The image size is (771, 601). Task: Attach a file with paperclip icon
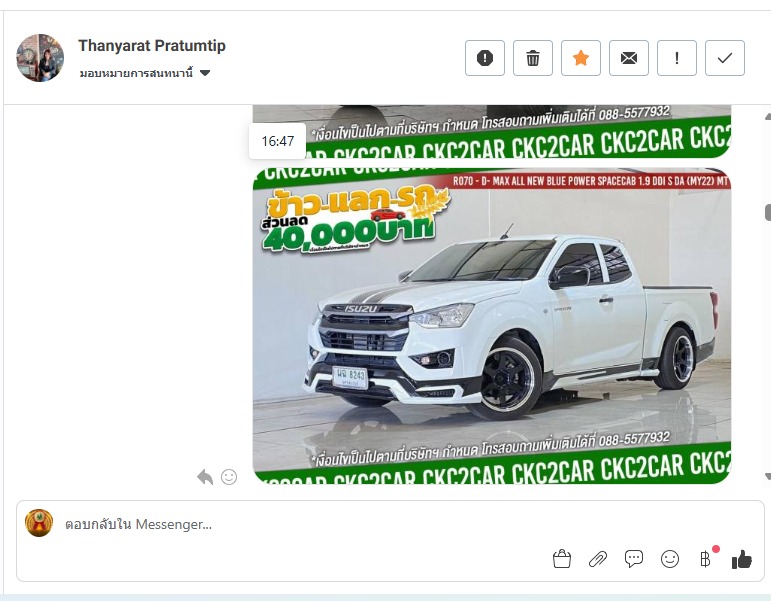click(x=598, y=559)
